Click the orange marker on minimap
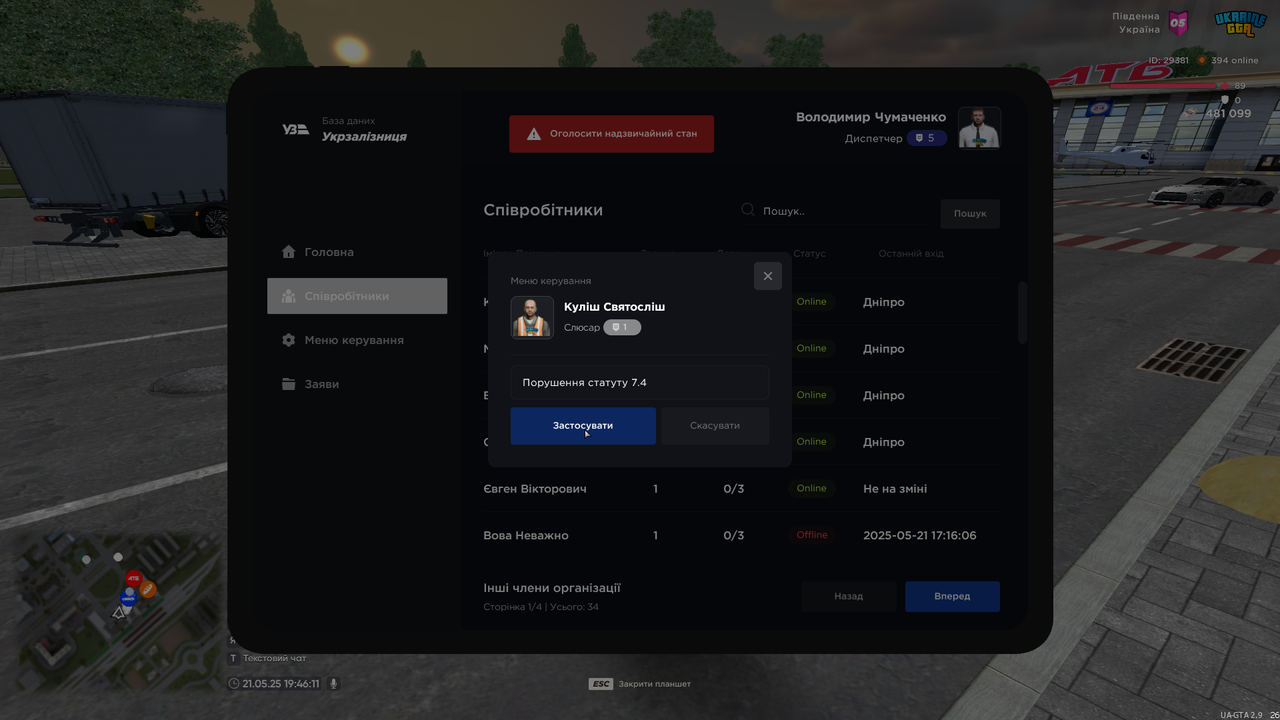 pyautogui.click(x=148, y=590)
